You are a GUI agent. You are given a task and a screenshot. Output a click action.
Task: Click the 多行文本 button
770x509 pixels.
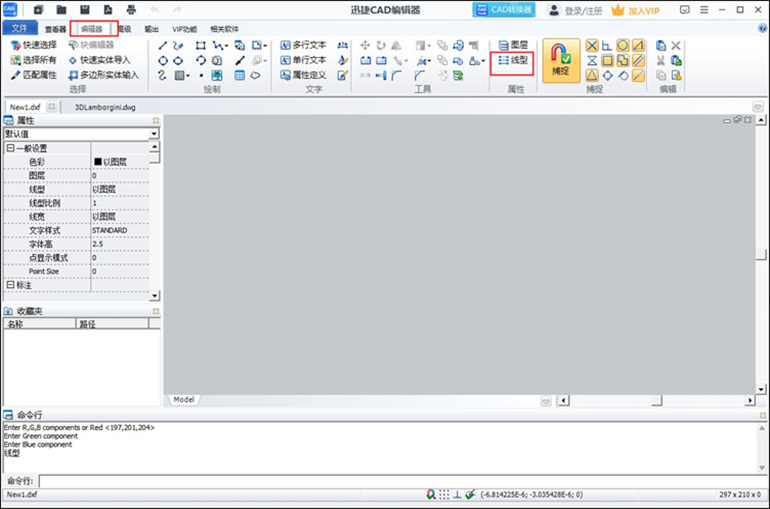[303, 45]
